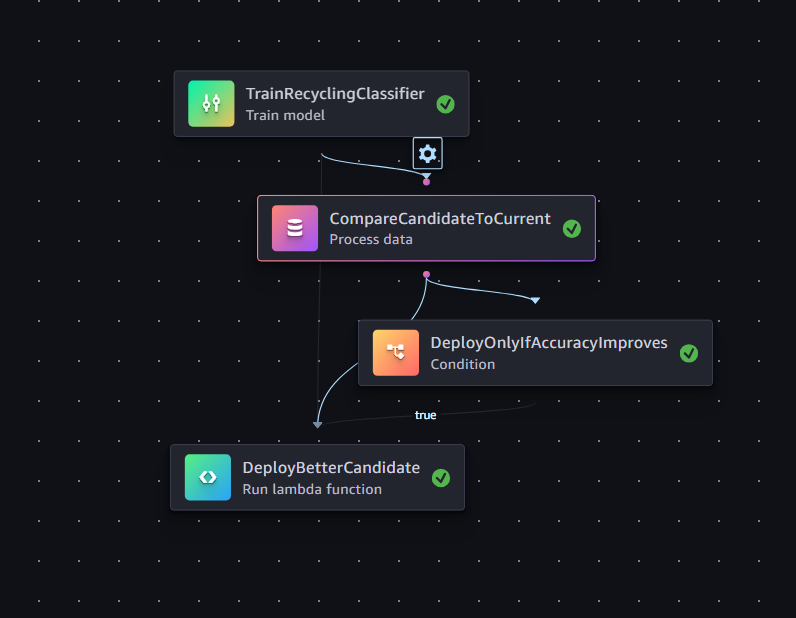Click the TrainRecyclingClassifier train model icon

click(211, 104)
